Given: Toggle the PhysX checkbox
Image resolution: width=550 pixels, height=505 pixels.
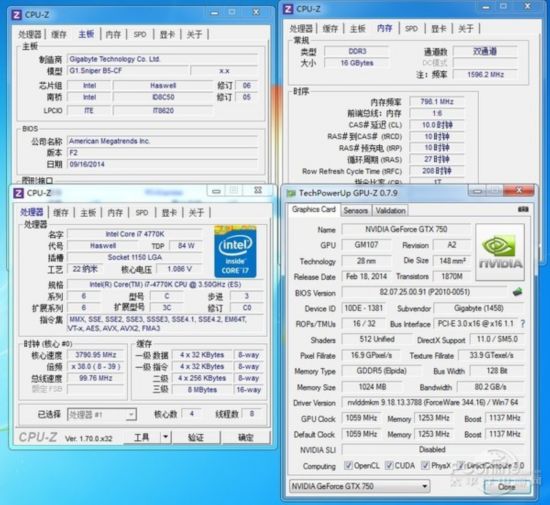Looking at the screenshot, I should 425,465.
